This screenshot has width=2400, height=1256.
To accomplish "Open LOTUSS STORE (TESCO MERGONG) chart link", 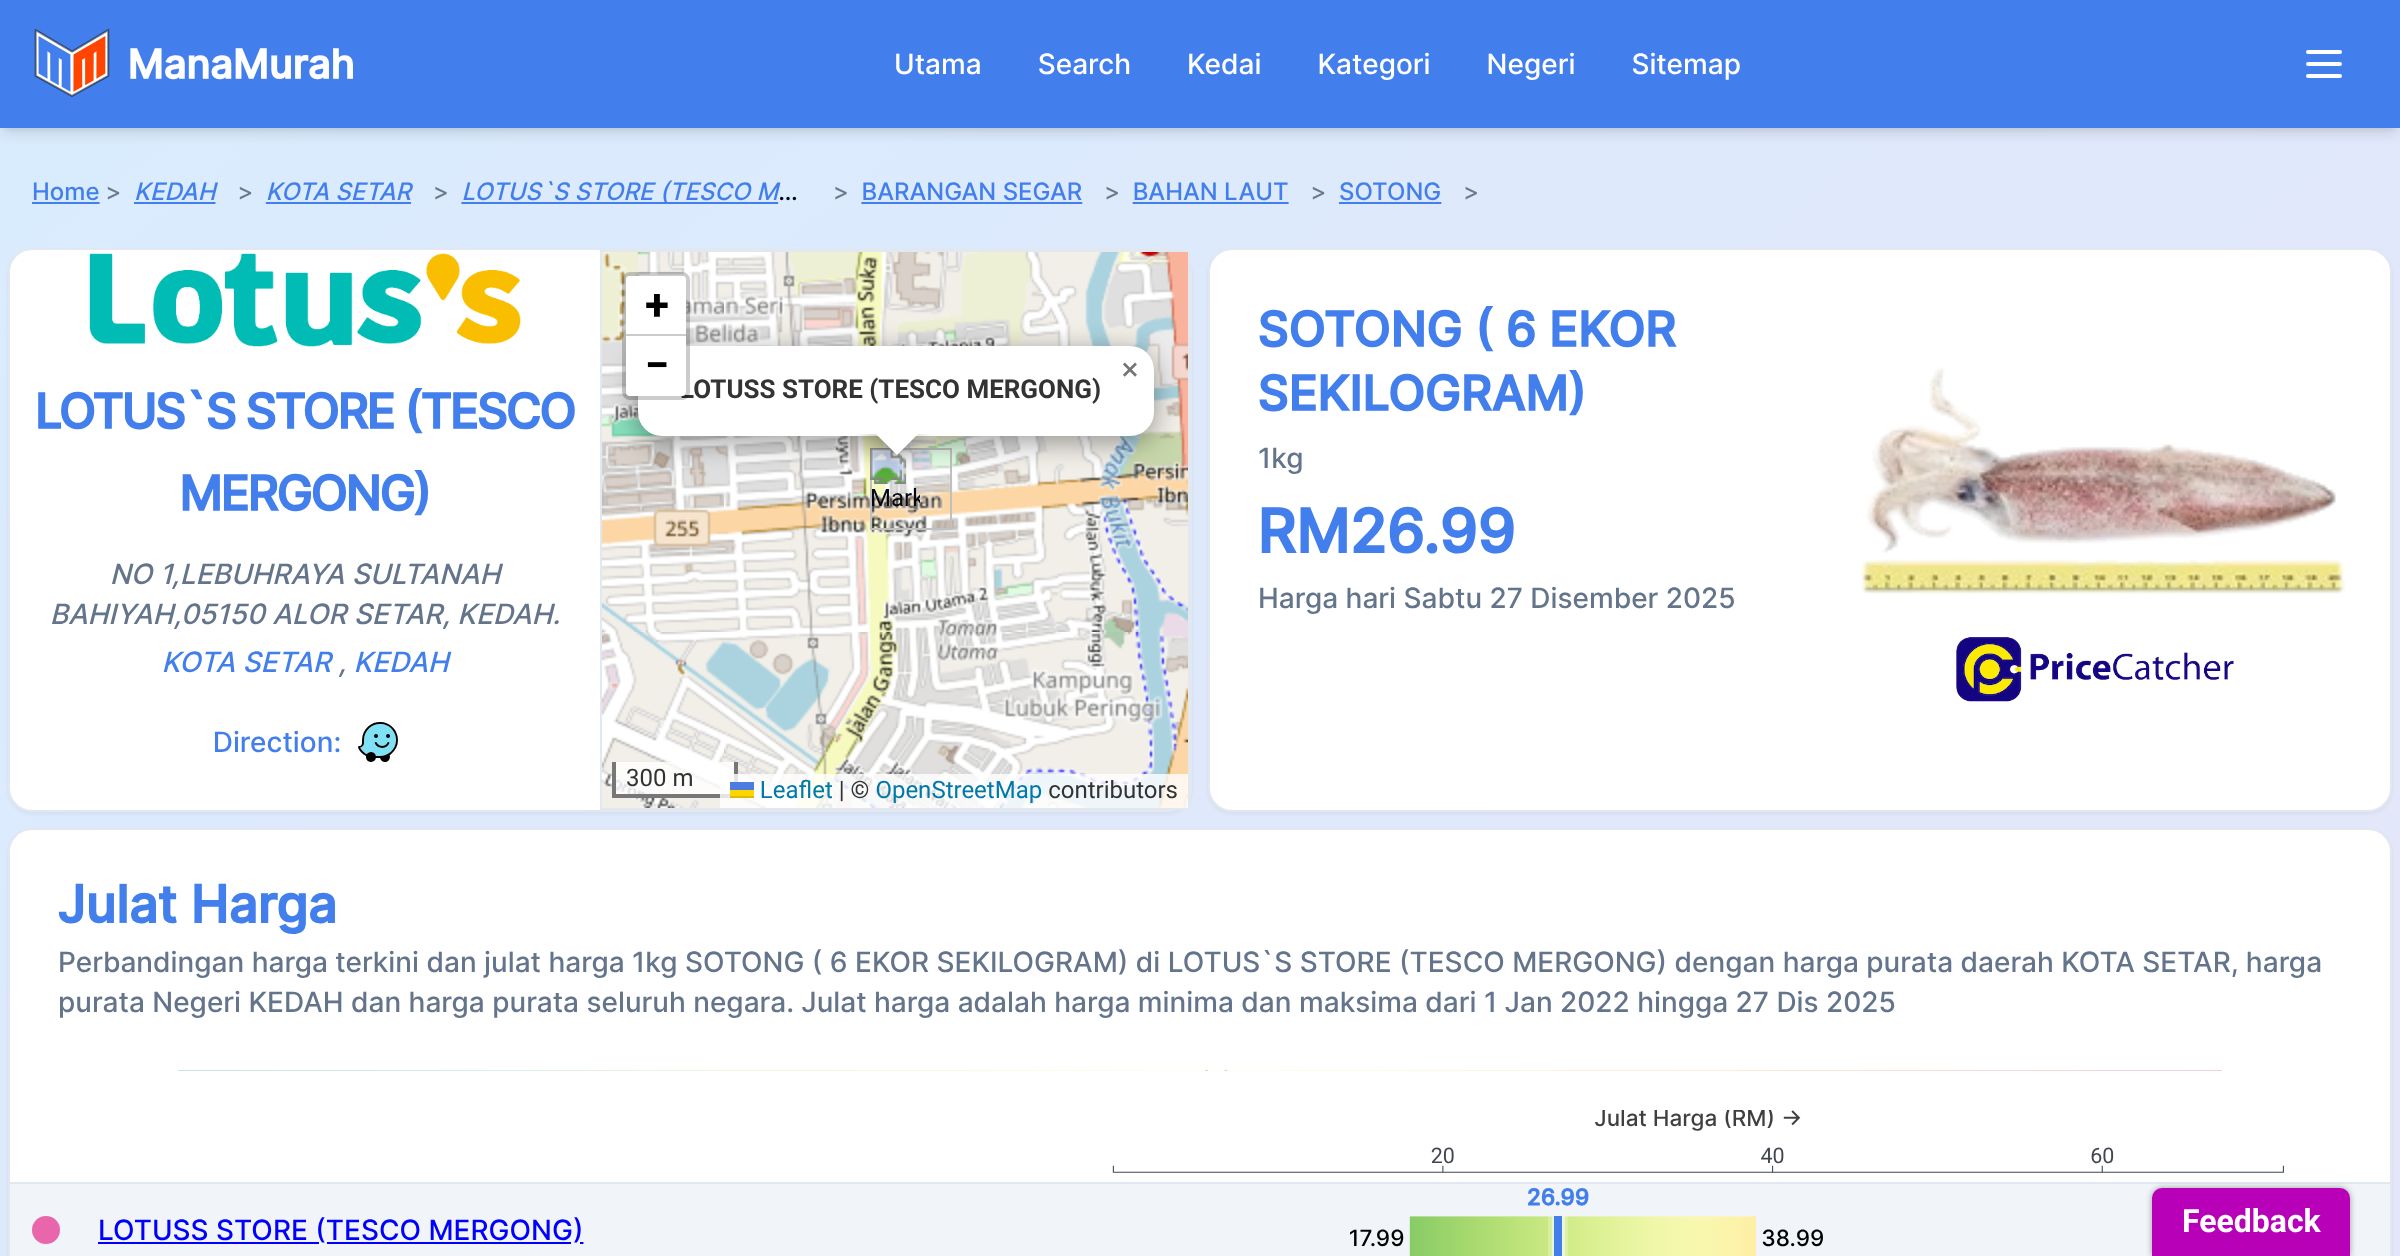I will tap(340, 1229).
